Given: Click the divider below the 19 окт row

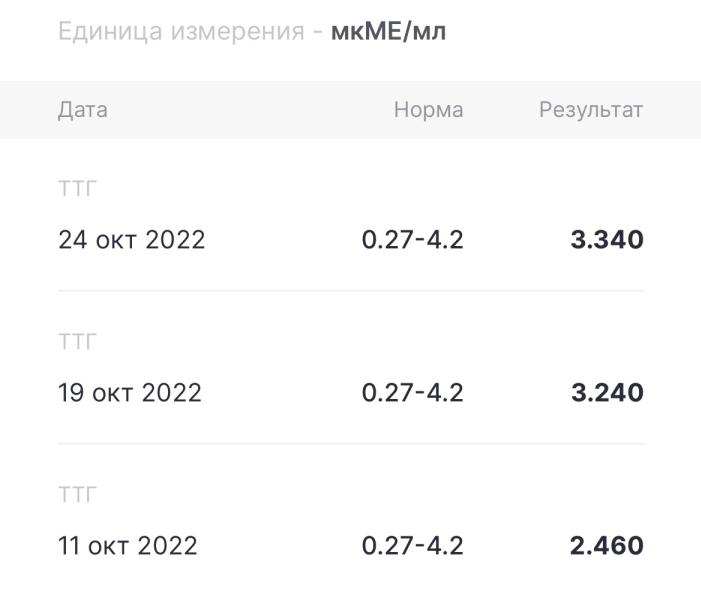Looking at the screenshot, I should [x=351, y=444].
